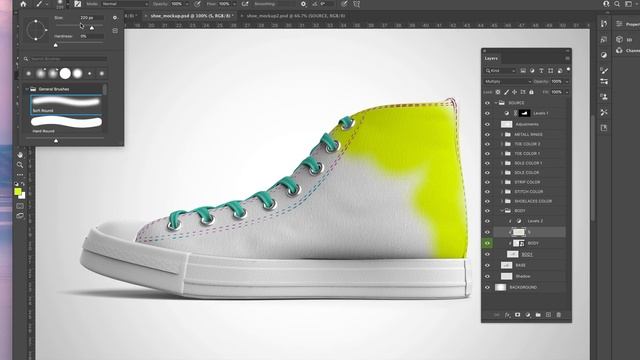This screenshot has height=360, width=640.
Task: Toggle the brush settings panel icon
Action: click(x=78, y=4)
